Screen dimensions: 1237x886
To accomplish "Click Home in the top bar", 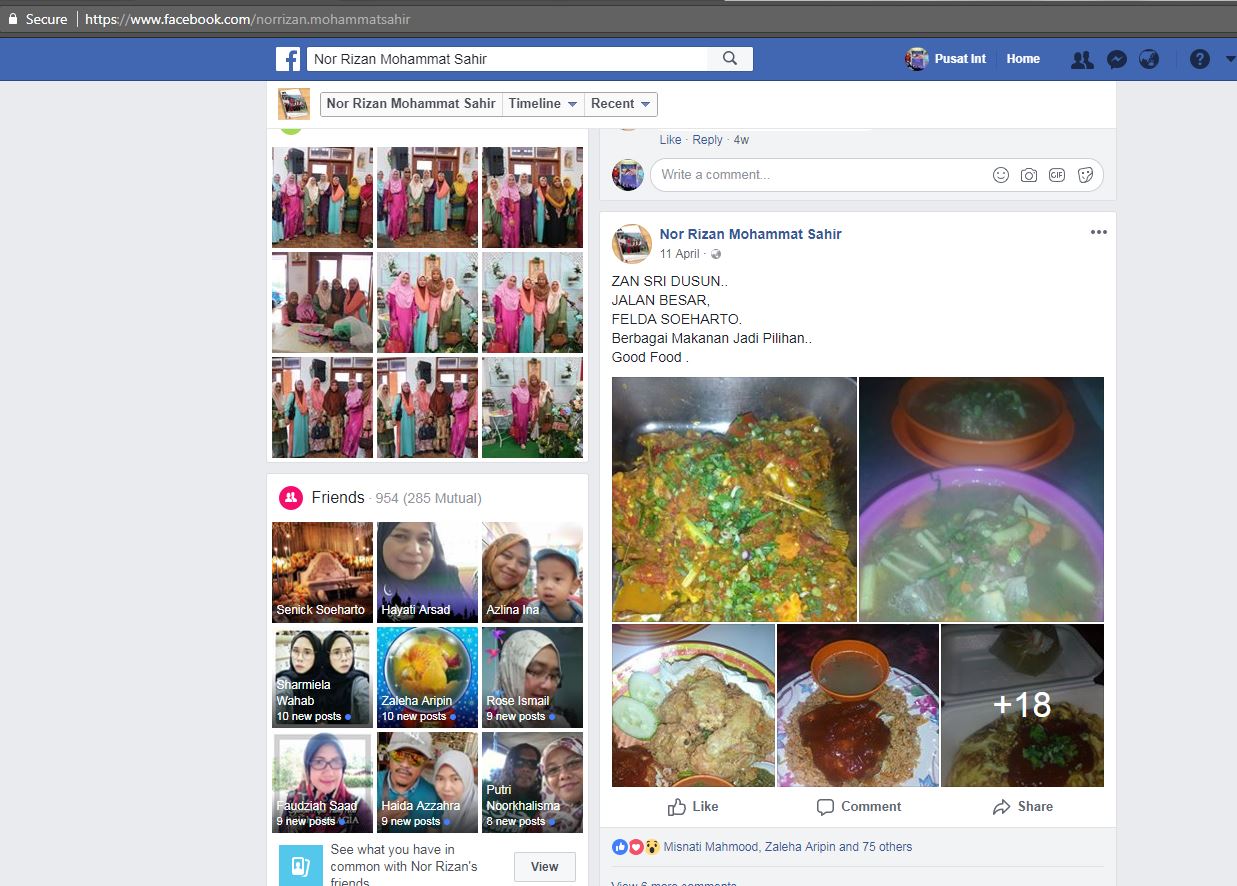I will pyautogui.click(x=1023, y=59).
